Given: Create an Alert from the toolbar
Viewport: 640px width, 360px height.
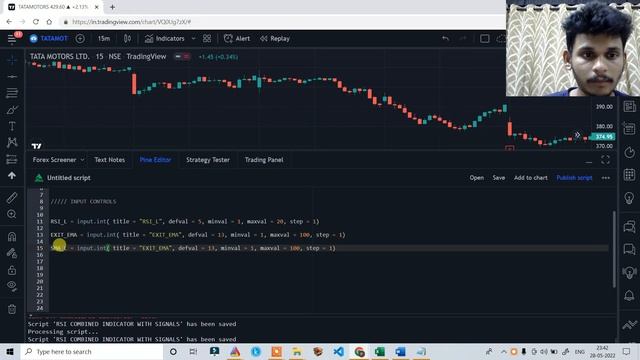Looking at the screenshot, I should tap(237, 38).
